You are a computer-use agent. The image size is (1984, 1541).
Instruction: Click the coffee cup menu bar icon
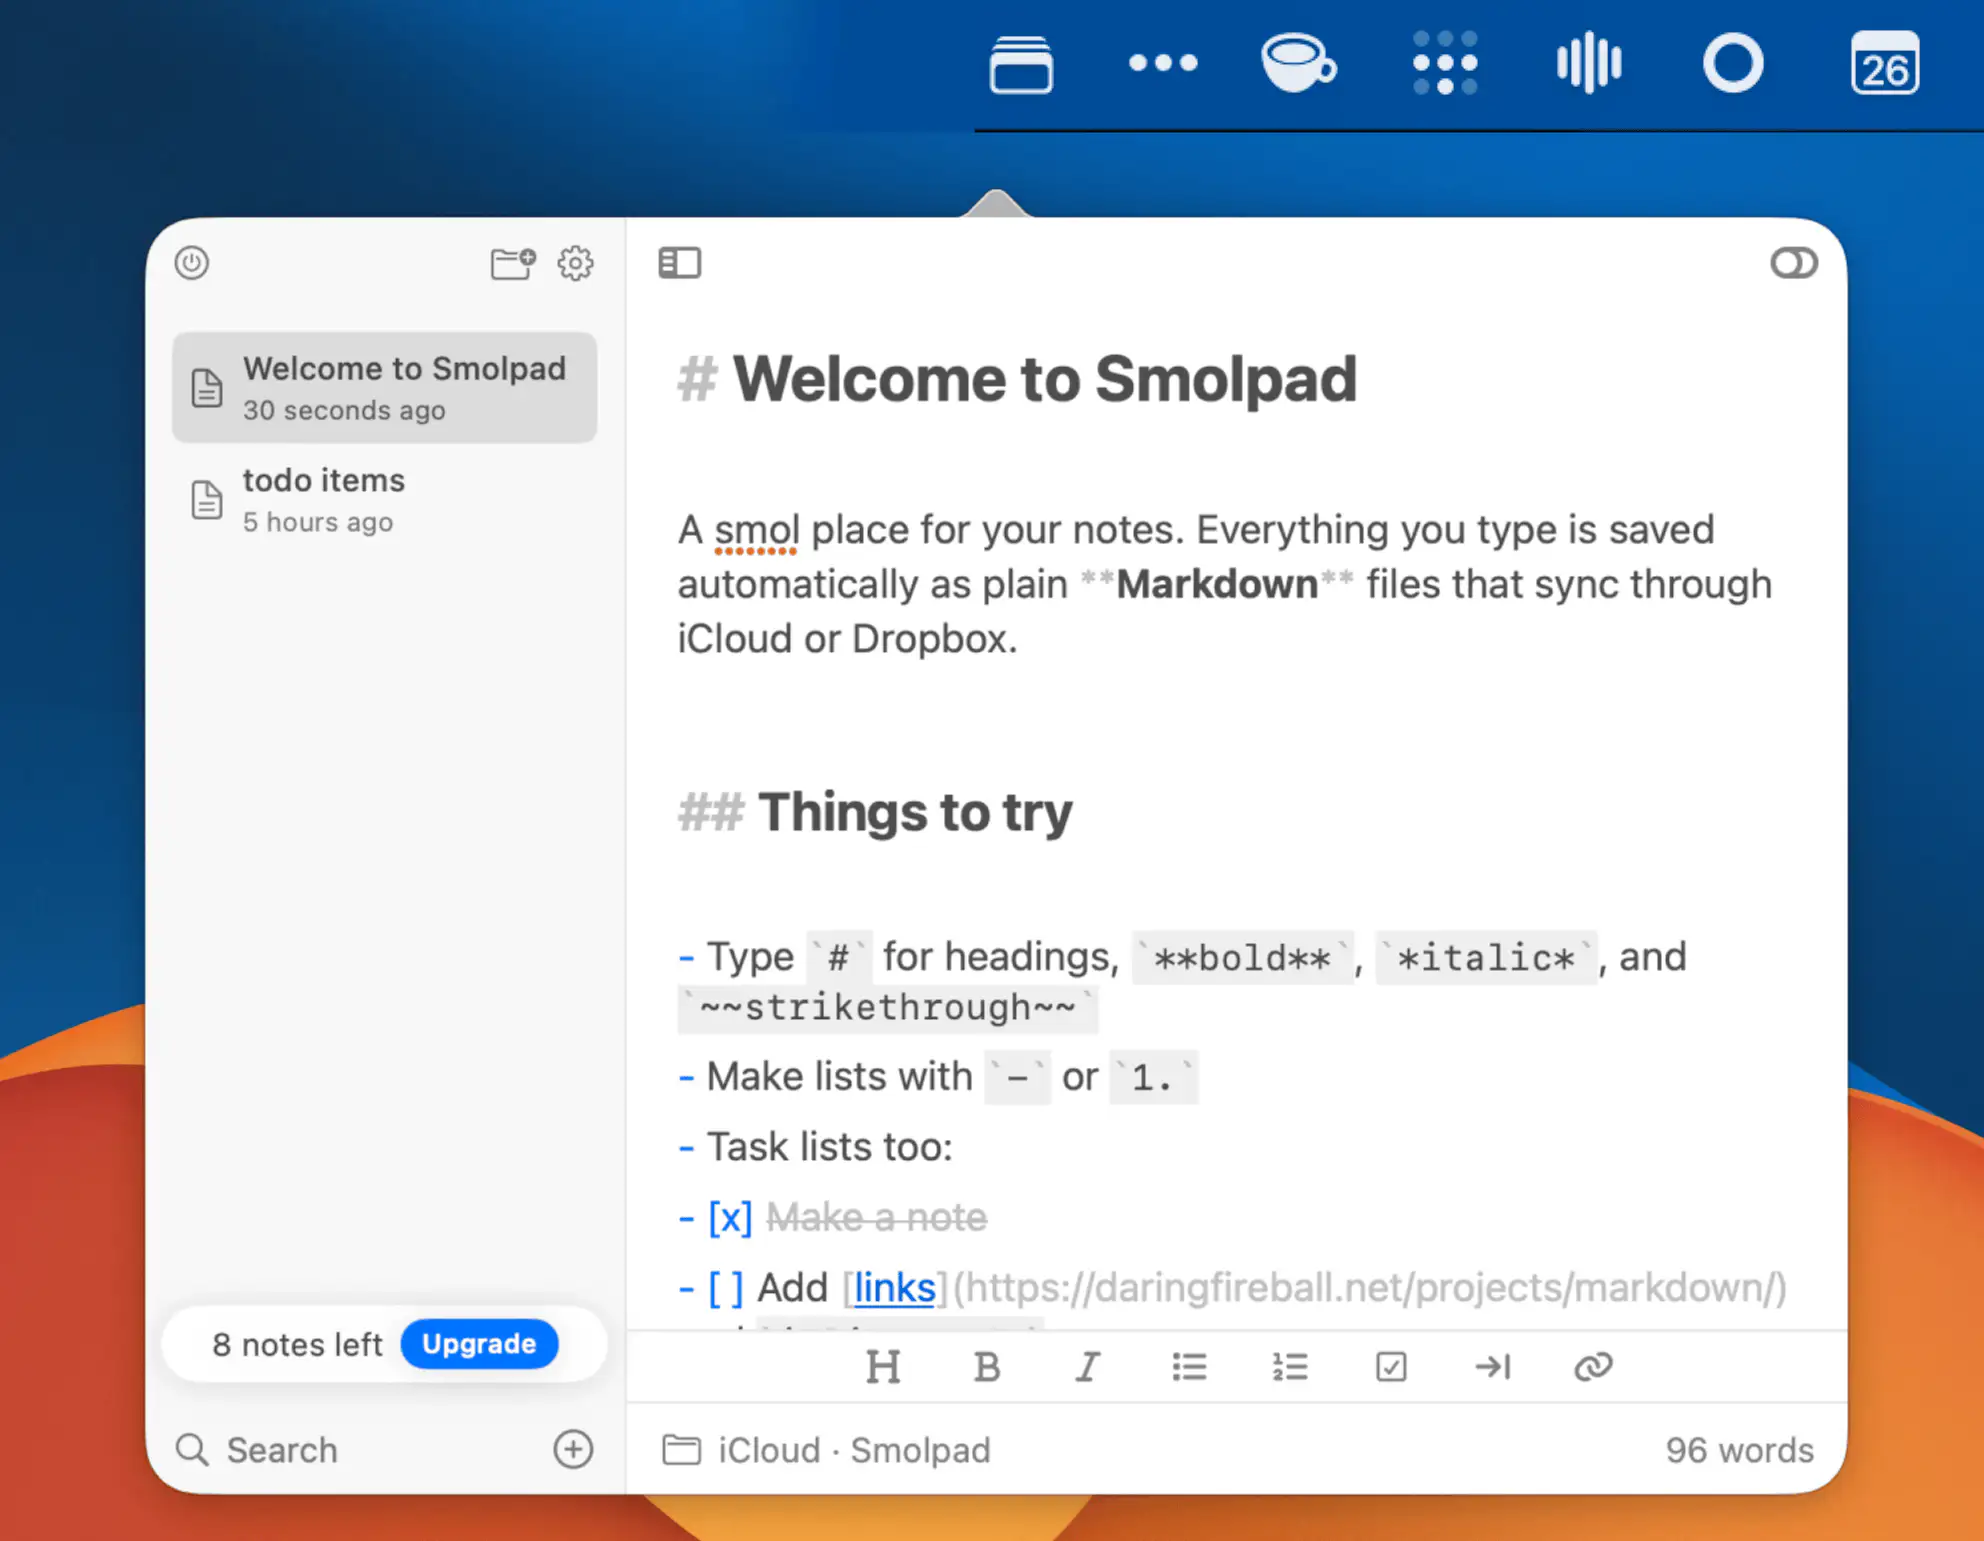[x=1298, y=63]
